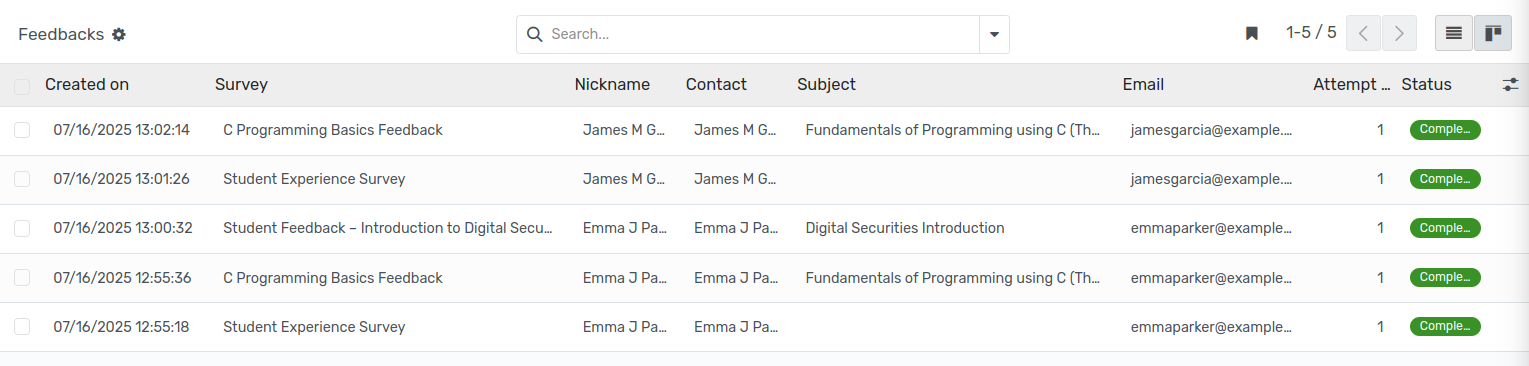Expand the search options dropdown arrow
The height and width of the screenshot is (366, 1529).
994,34
